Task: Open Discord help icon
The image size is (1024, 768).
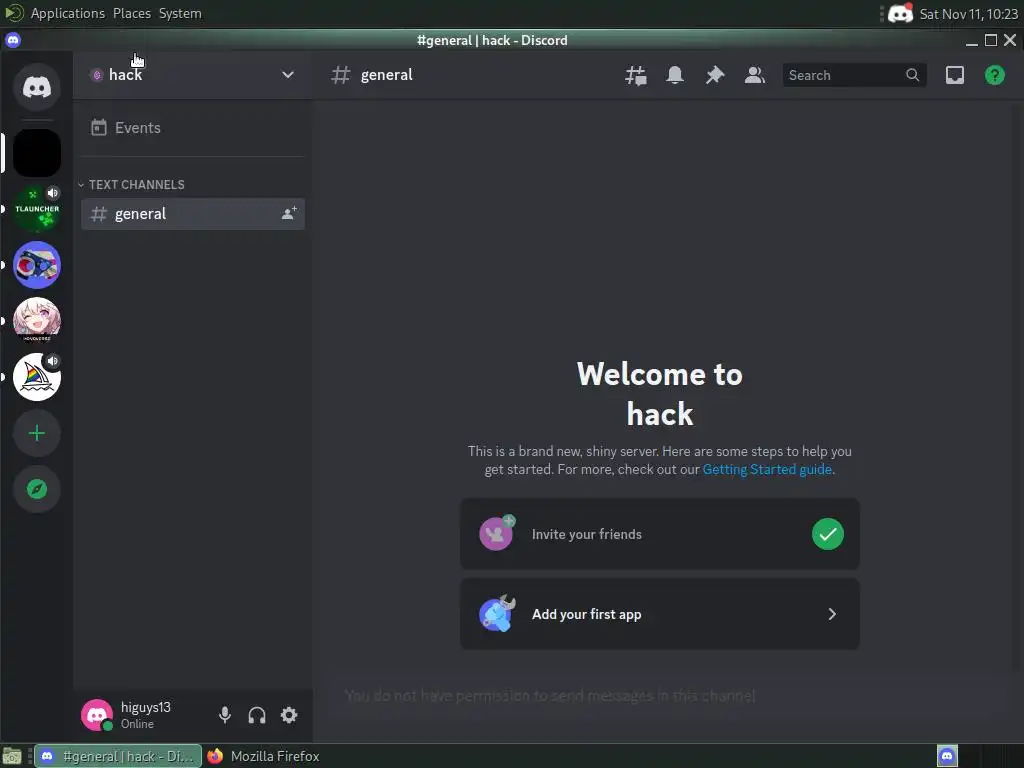Action: [995, 75]
